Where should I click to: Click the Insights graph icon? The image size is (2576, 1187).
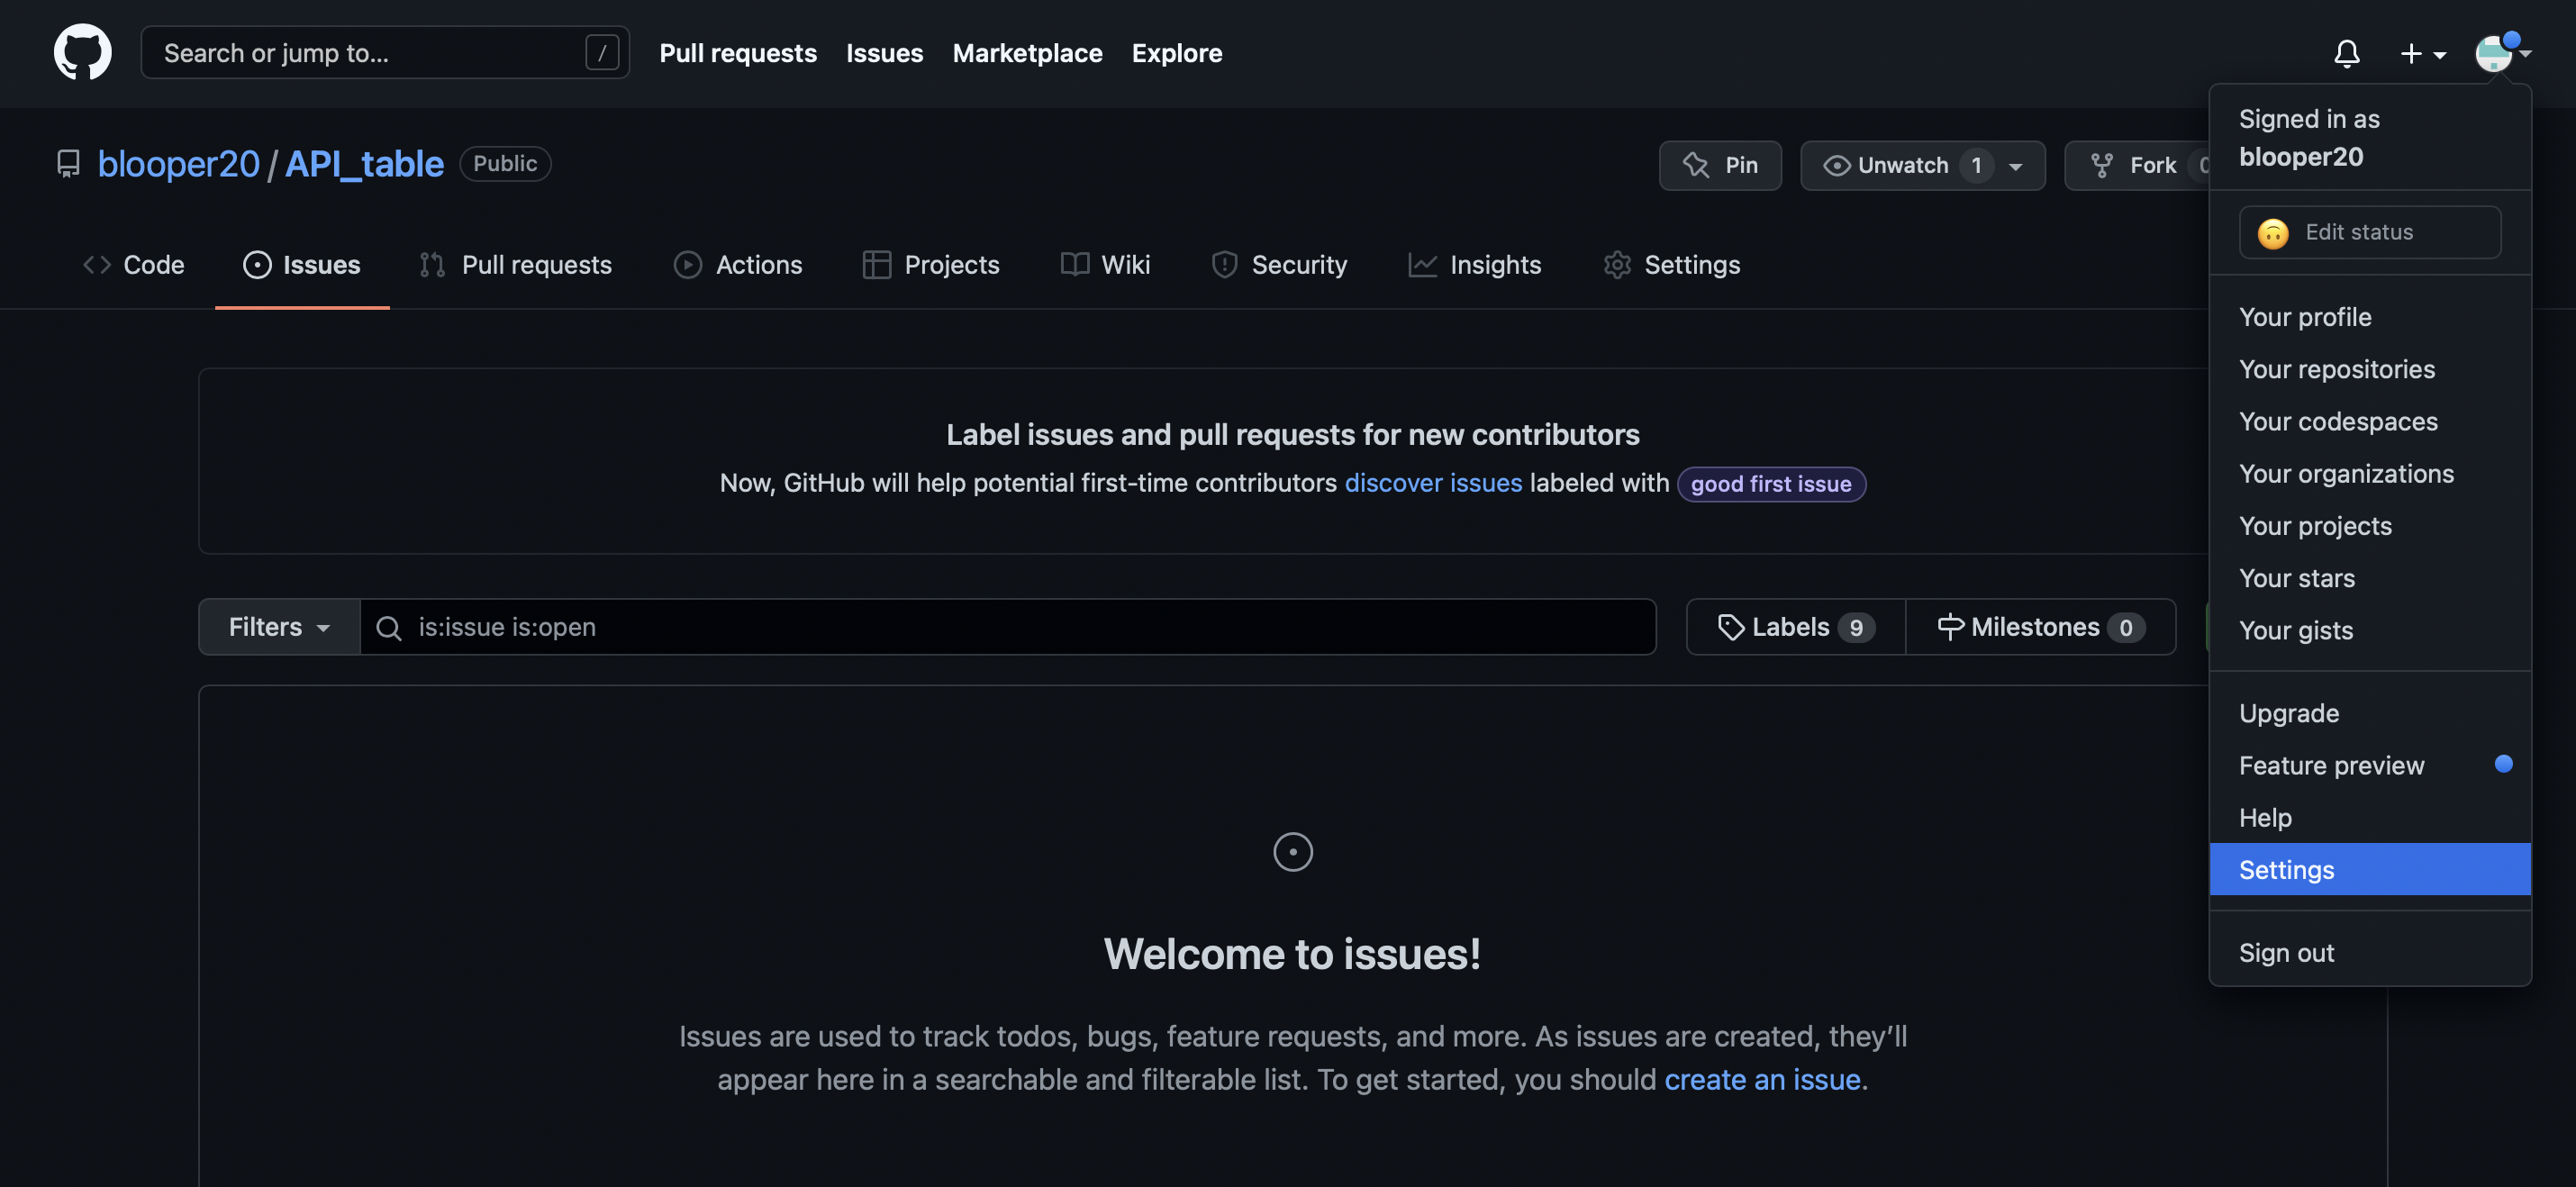tap(1422, 264)
